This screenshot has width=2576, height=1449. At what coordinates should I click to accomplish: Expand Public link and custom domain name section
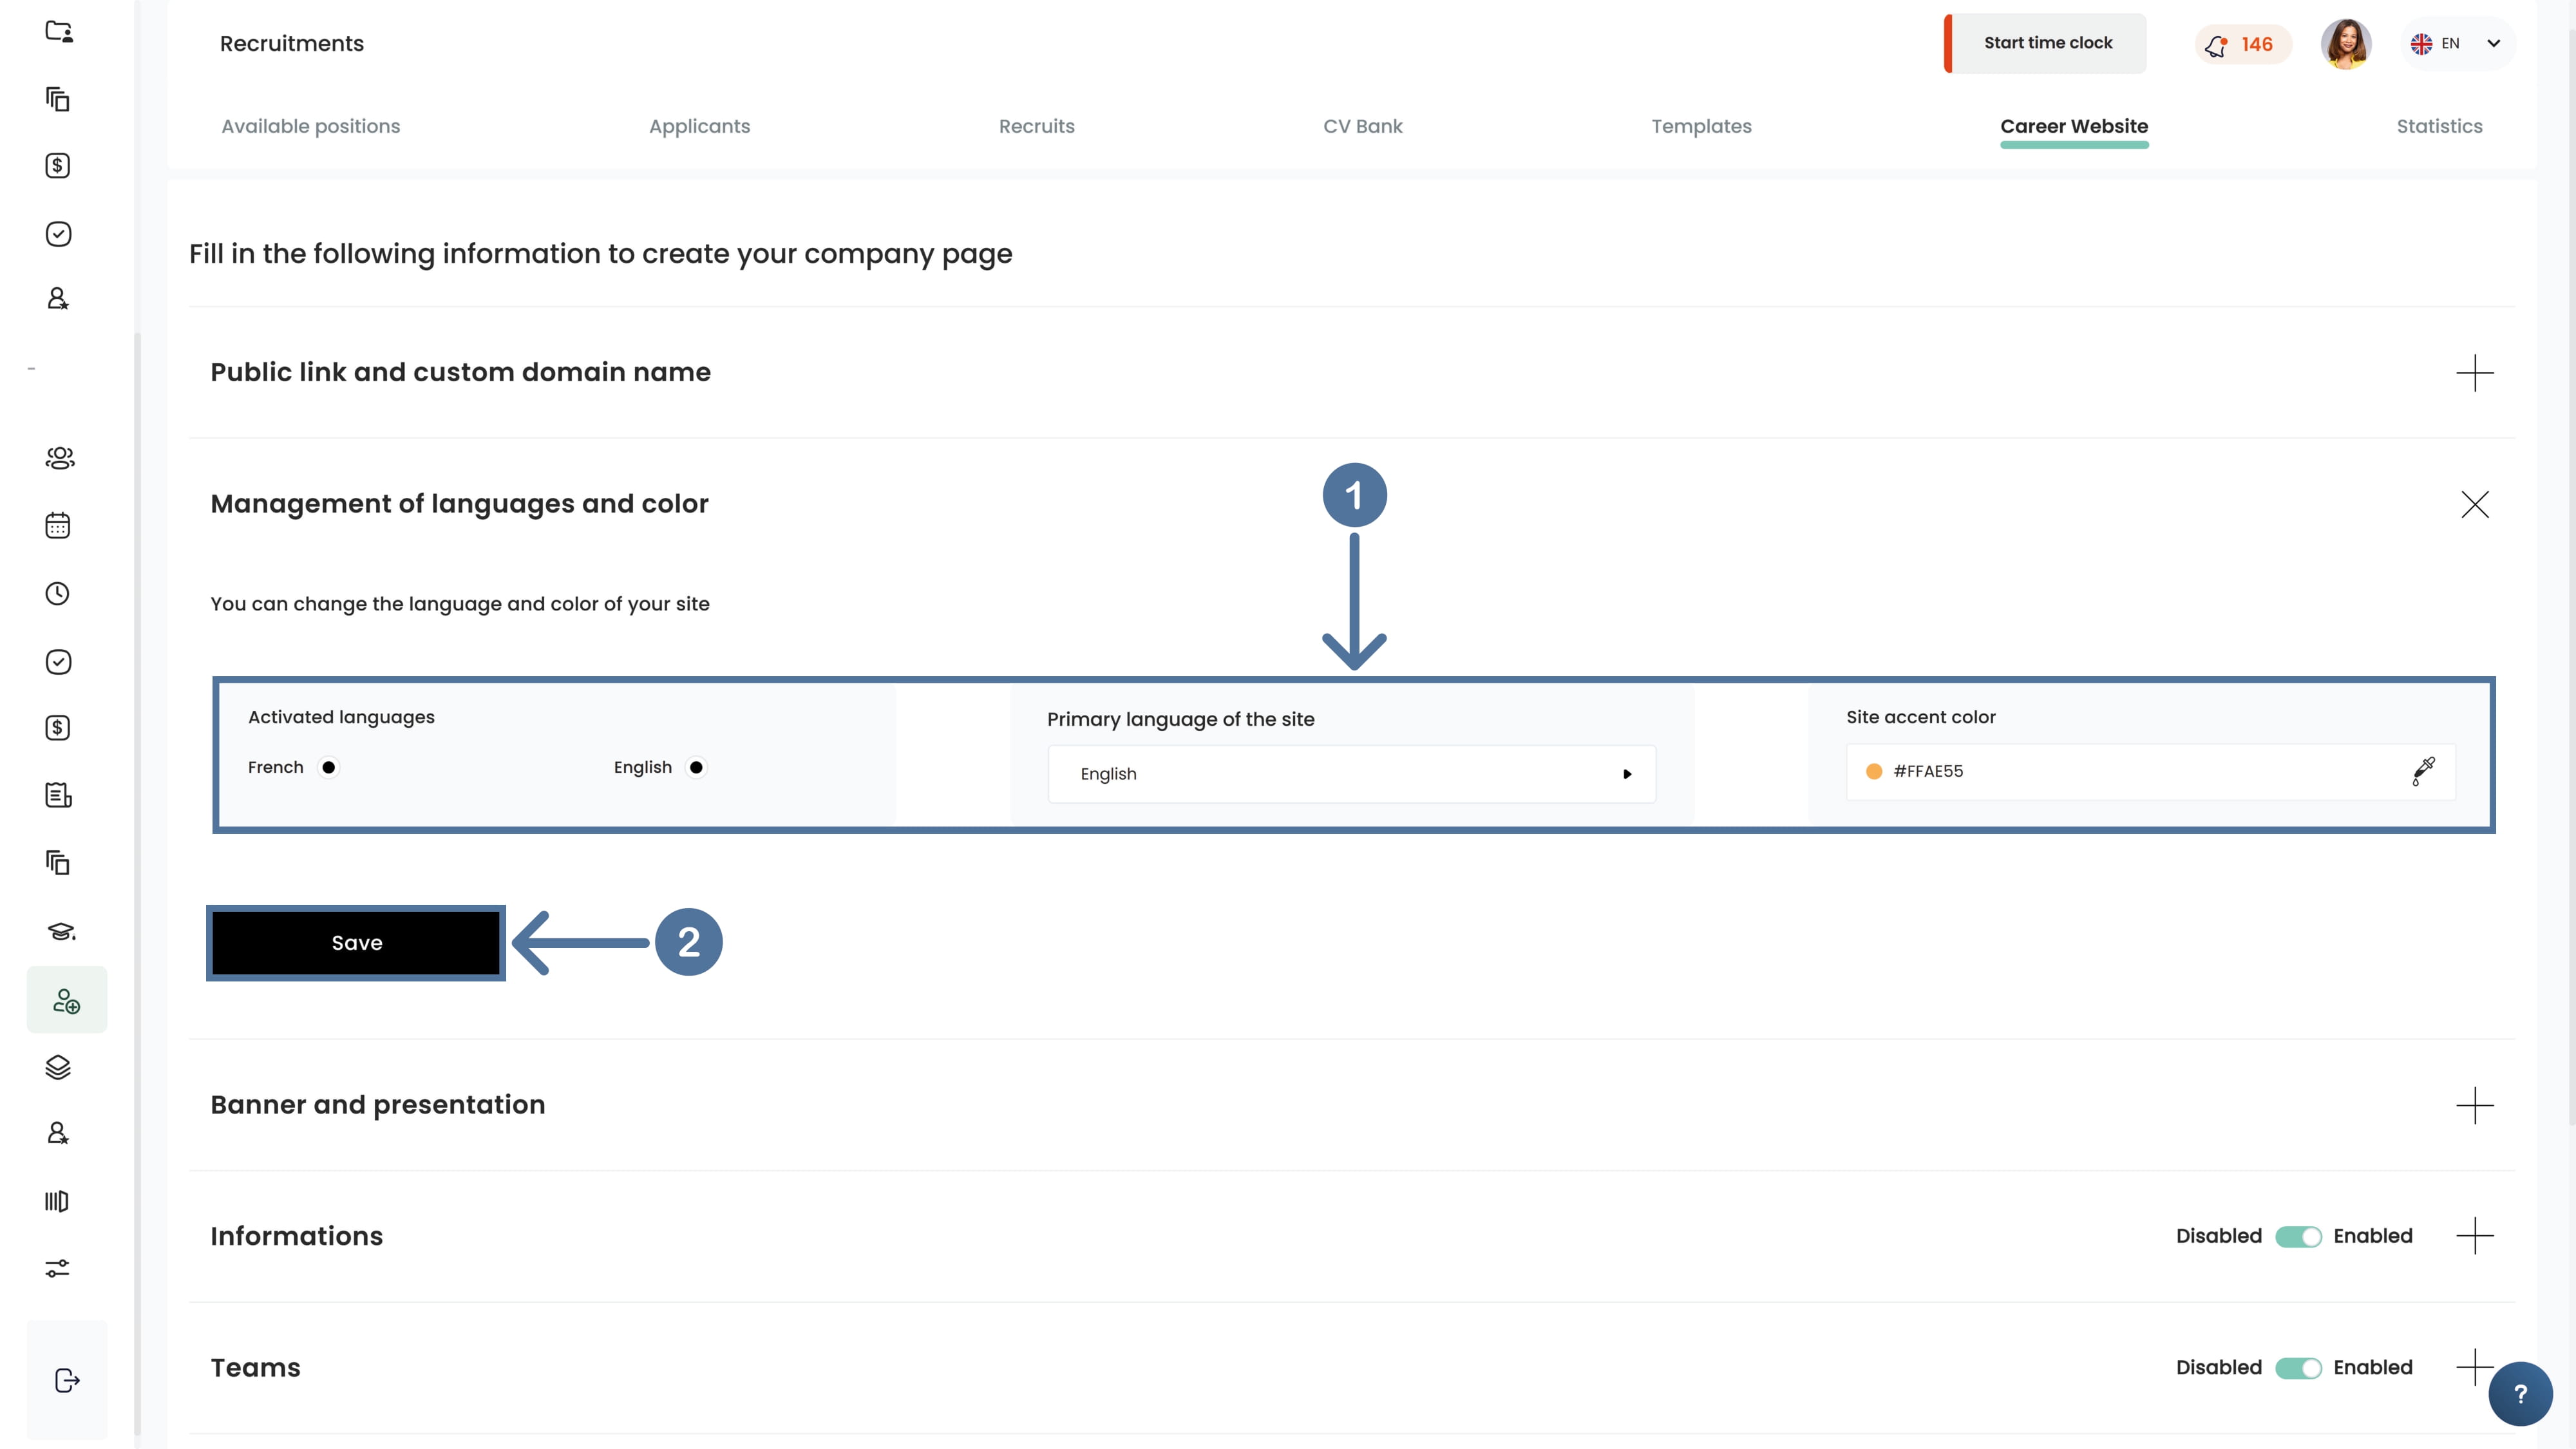pyautogui.click(x=2475, y=373)
